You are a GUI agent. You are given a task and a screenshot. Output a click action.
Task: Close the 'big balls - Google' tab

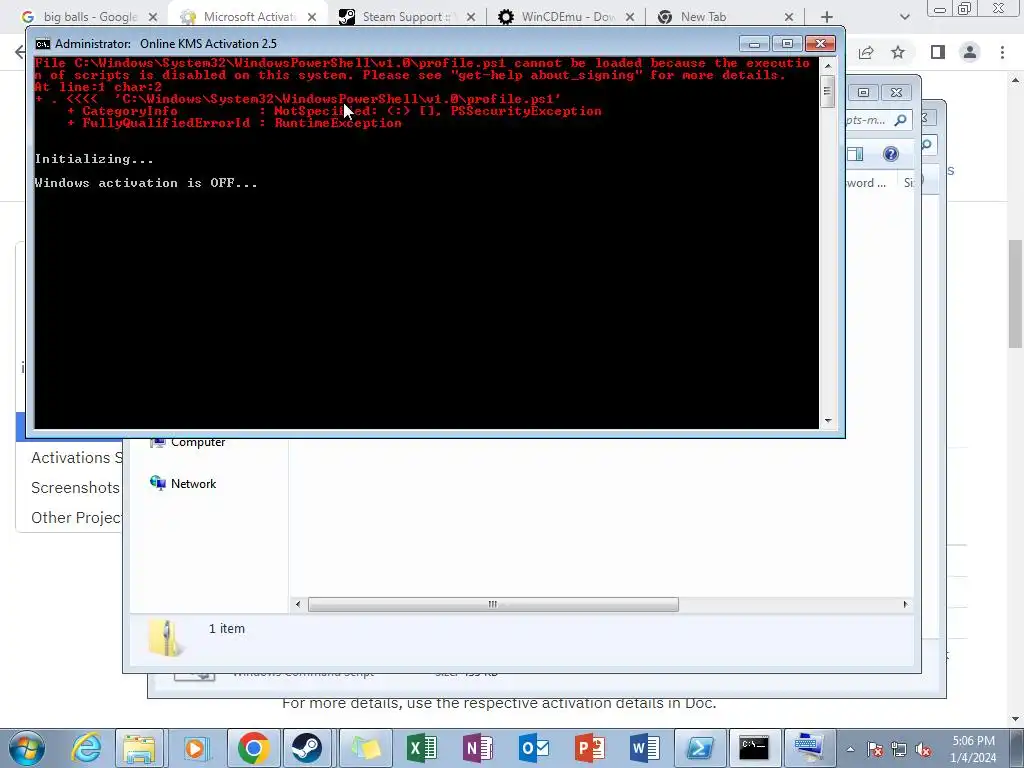pyautogui.click(x=153, y=17)
